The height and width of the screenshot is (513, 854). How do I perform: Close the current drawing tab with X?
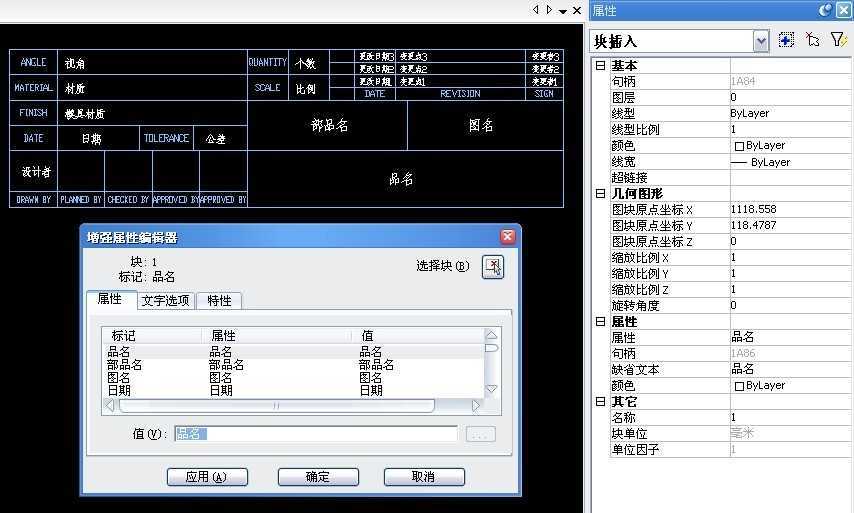point(577,10)
